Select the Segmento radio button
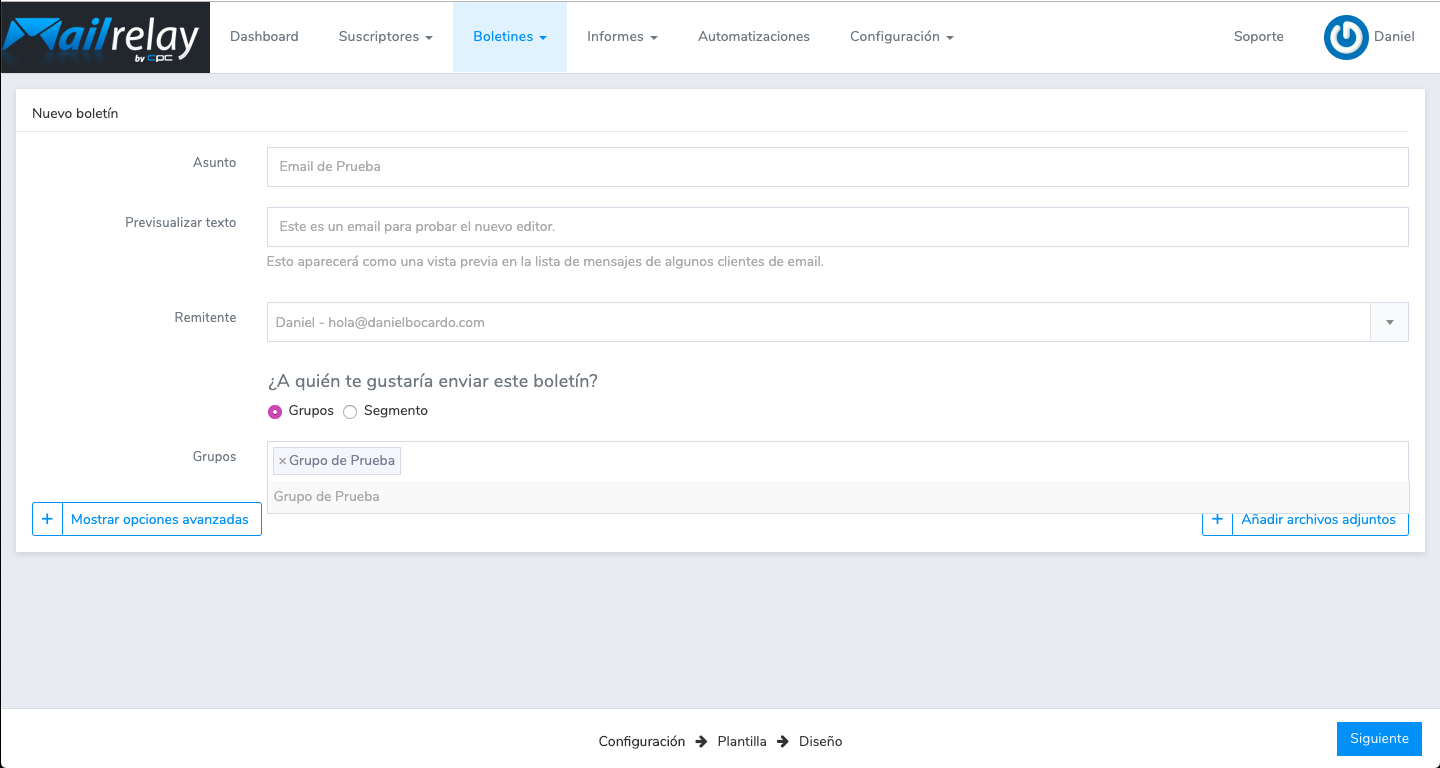This screenshot has height=768, width=1440. (350, 412)
